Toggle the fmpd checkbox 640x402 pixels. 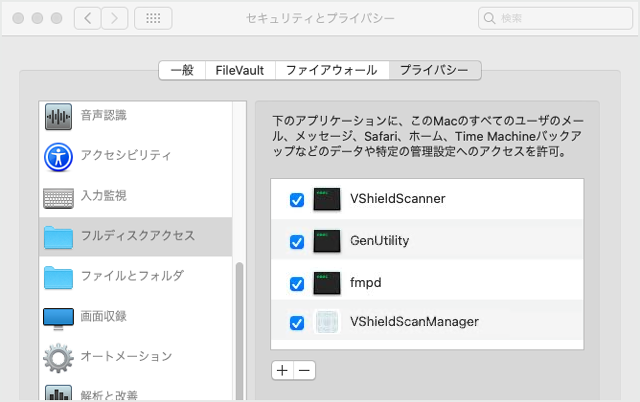click(x=297, y=284)
